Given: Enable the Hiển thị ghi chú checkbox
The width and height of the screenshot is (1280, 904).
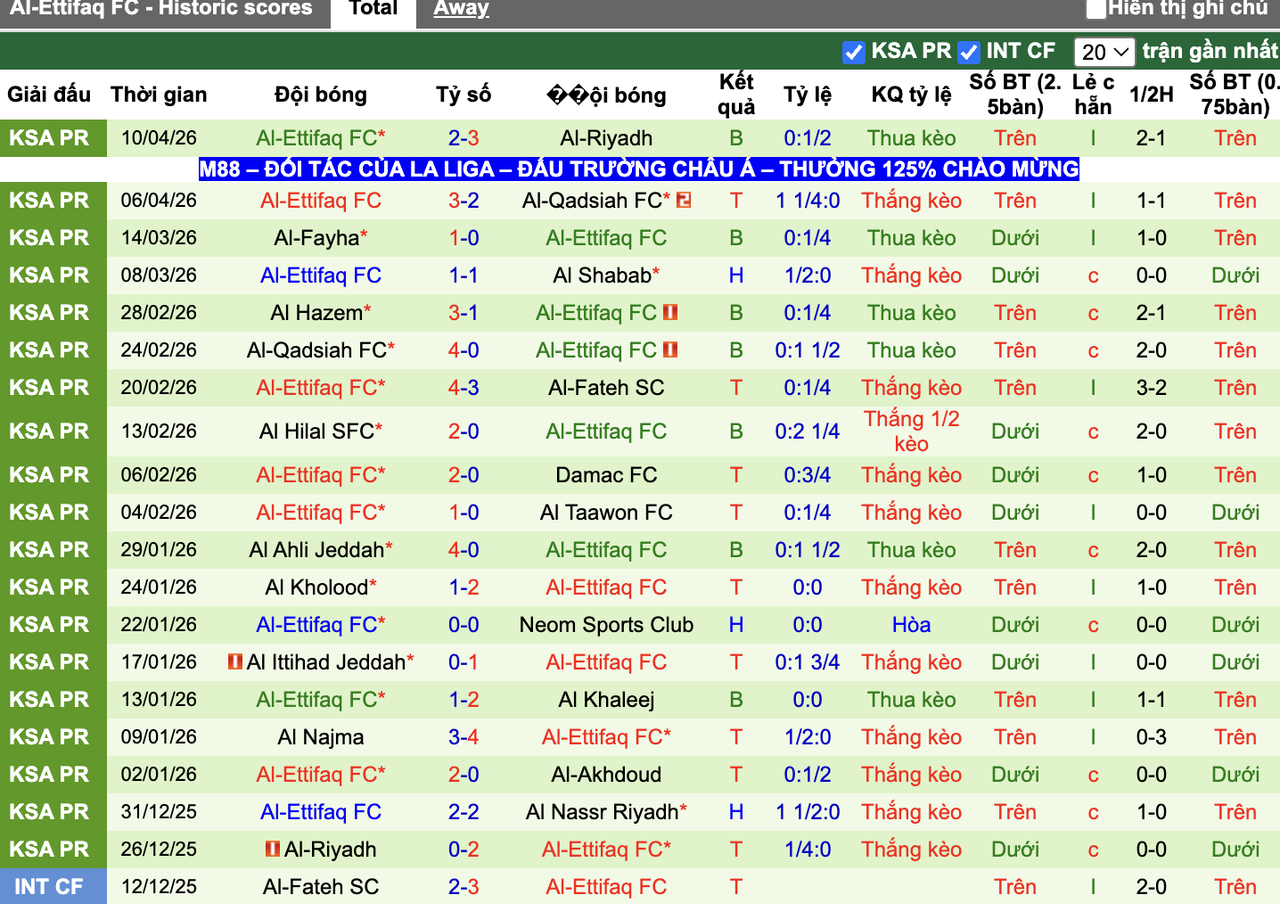Looking at the screenshot, I should click(x=1096, y=8).
